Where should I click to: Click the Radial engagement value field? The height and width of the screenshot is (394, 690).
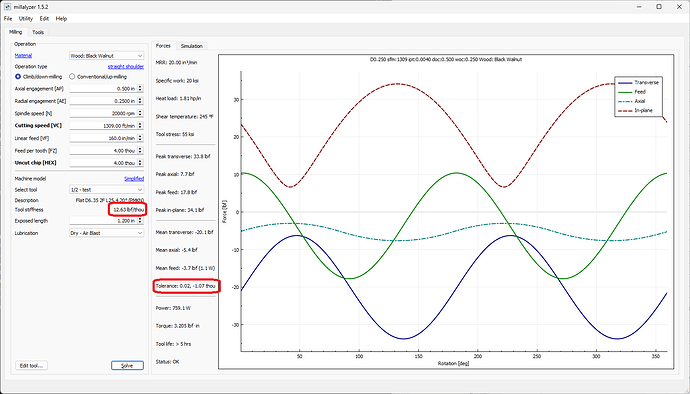103,101
